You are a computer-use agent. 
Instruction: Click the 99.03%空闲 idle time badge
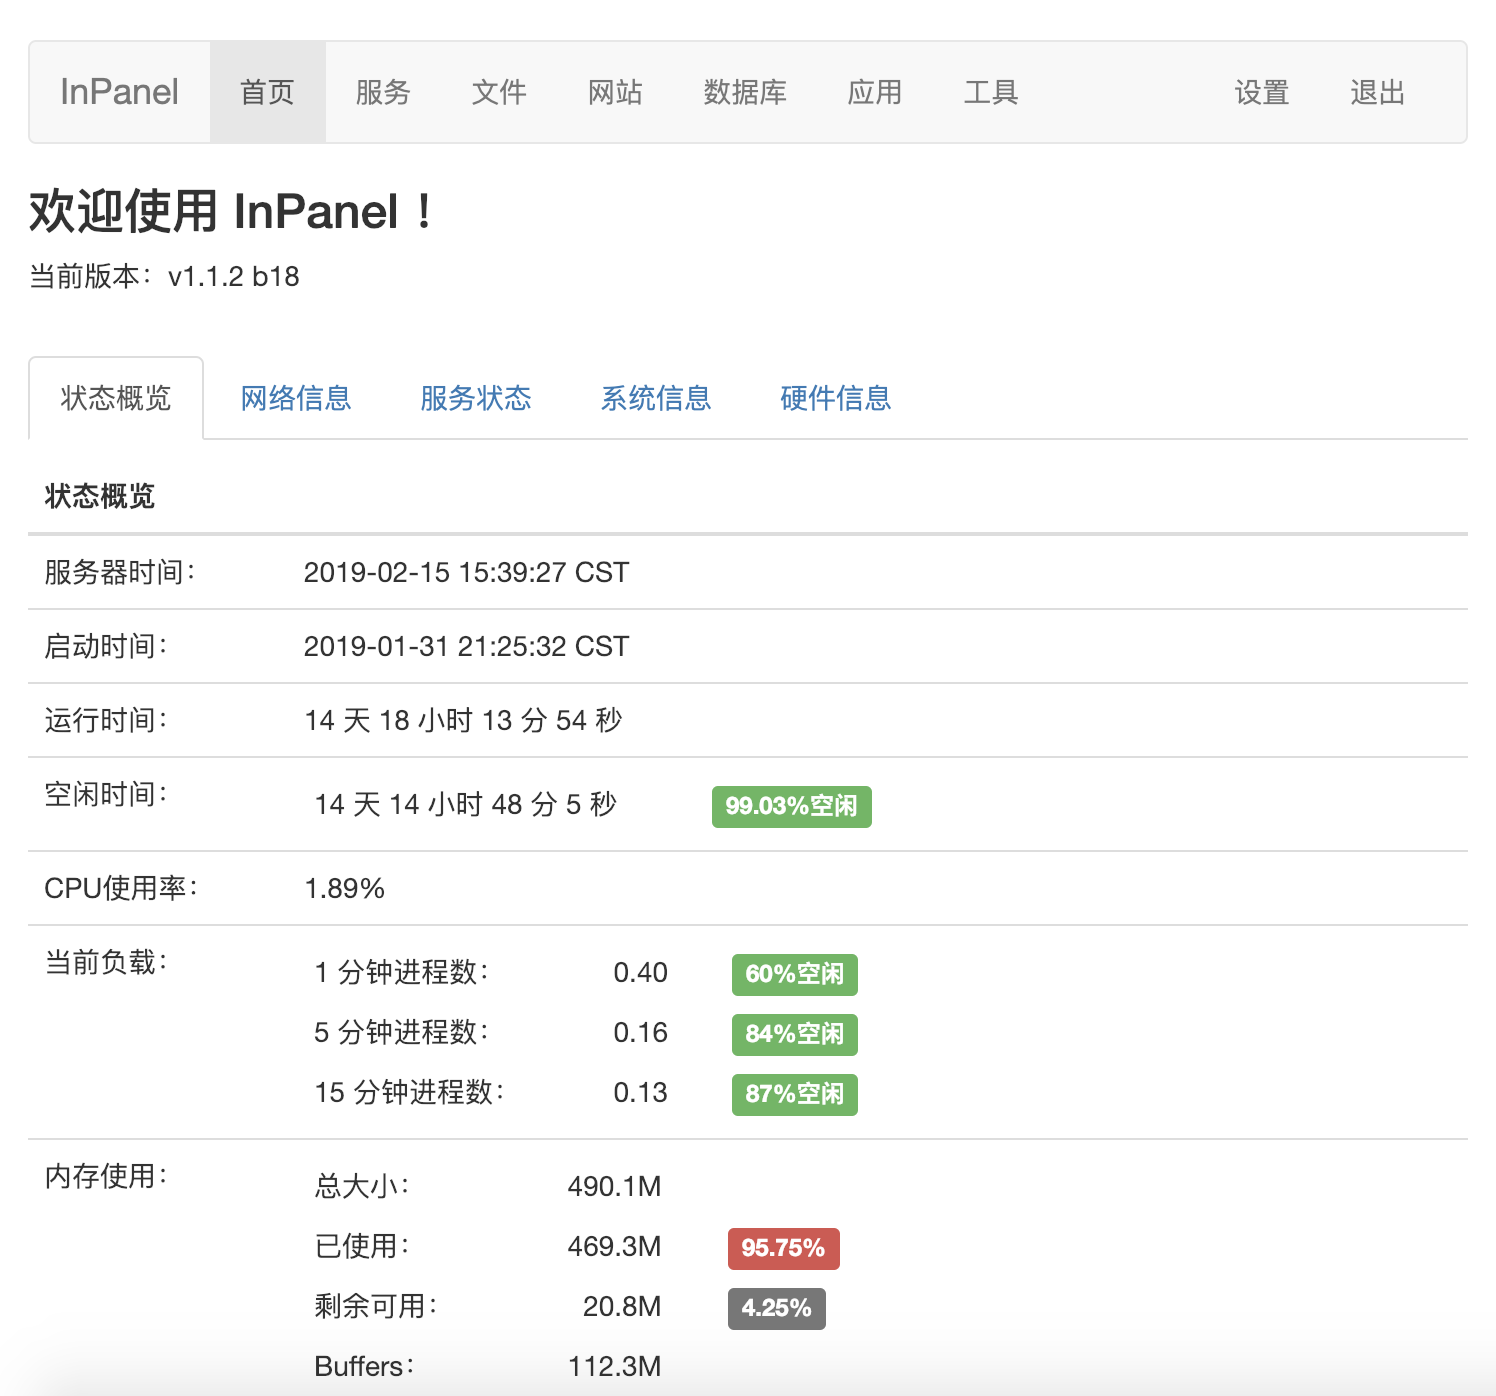[x=790, y=806]
